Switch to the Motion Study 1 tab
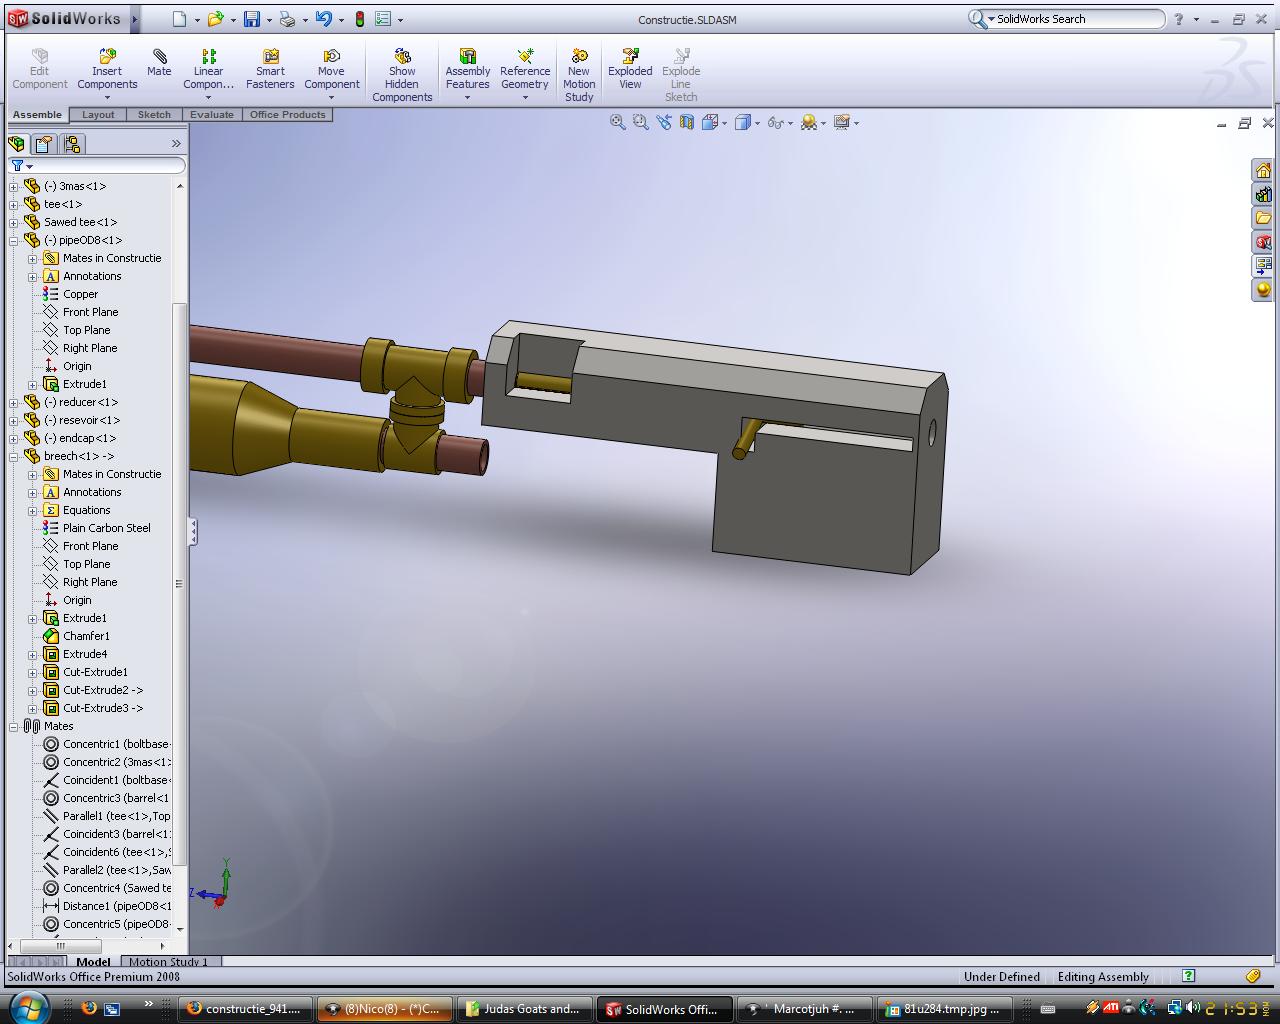 point(168,962)
